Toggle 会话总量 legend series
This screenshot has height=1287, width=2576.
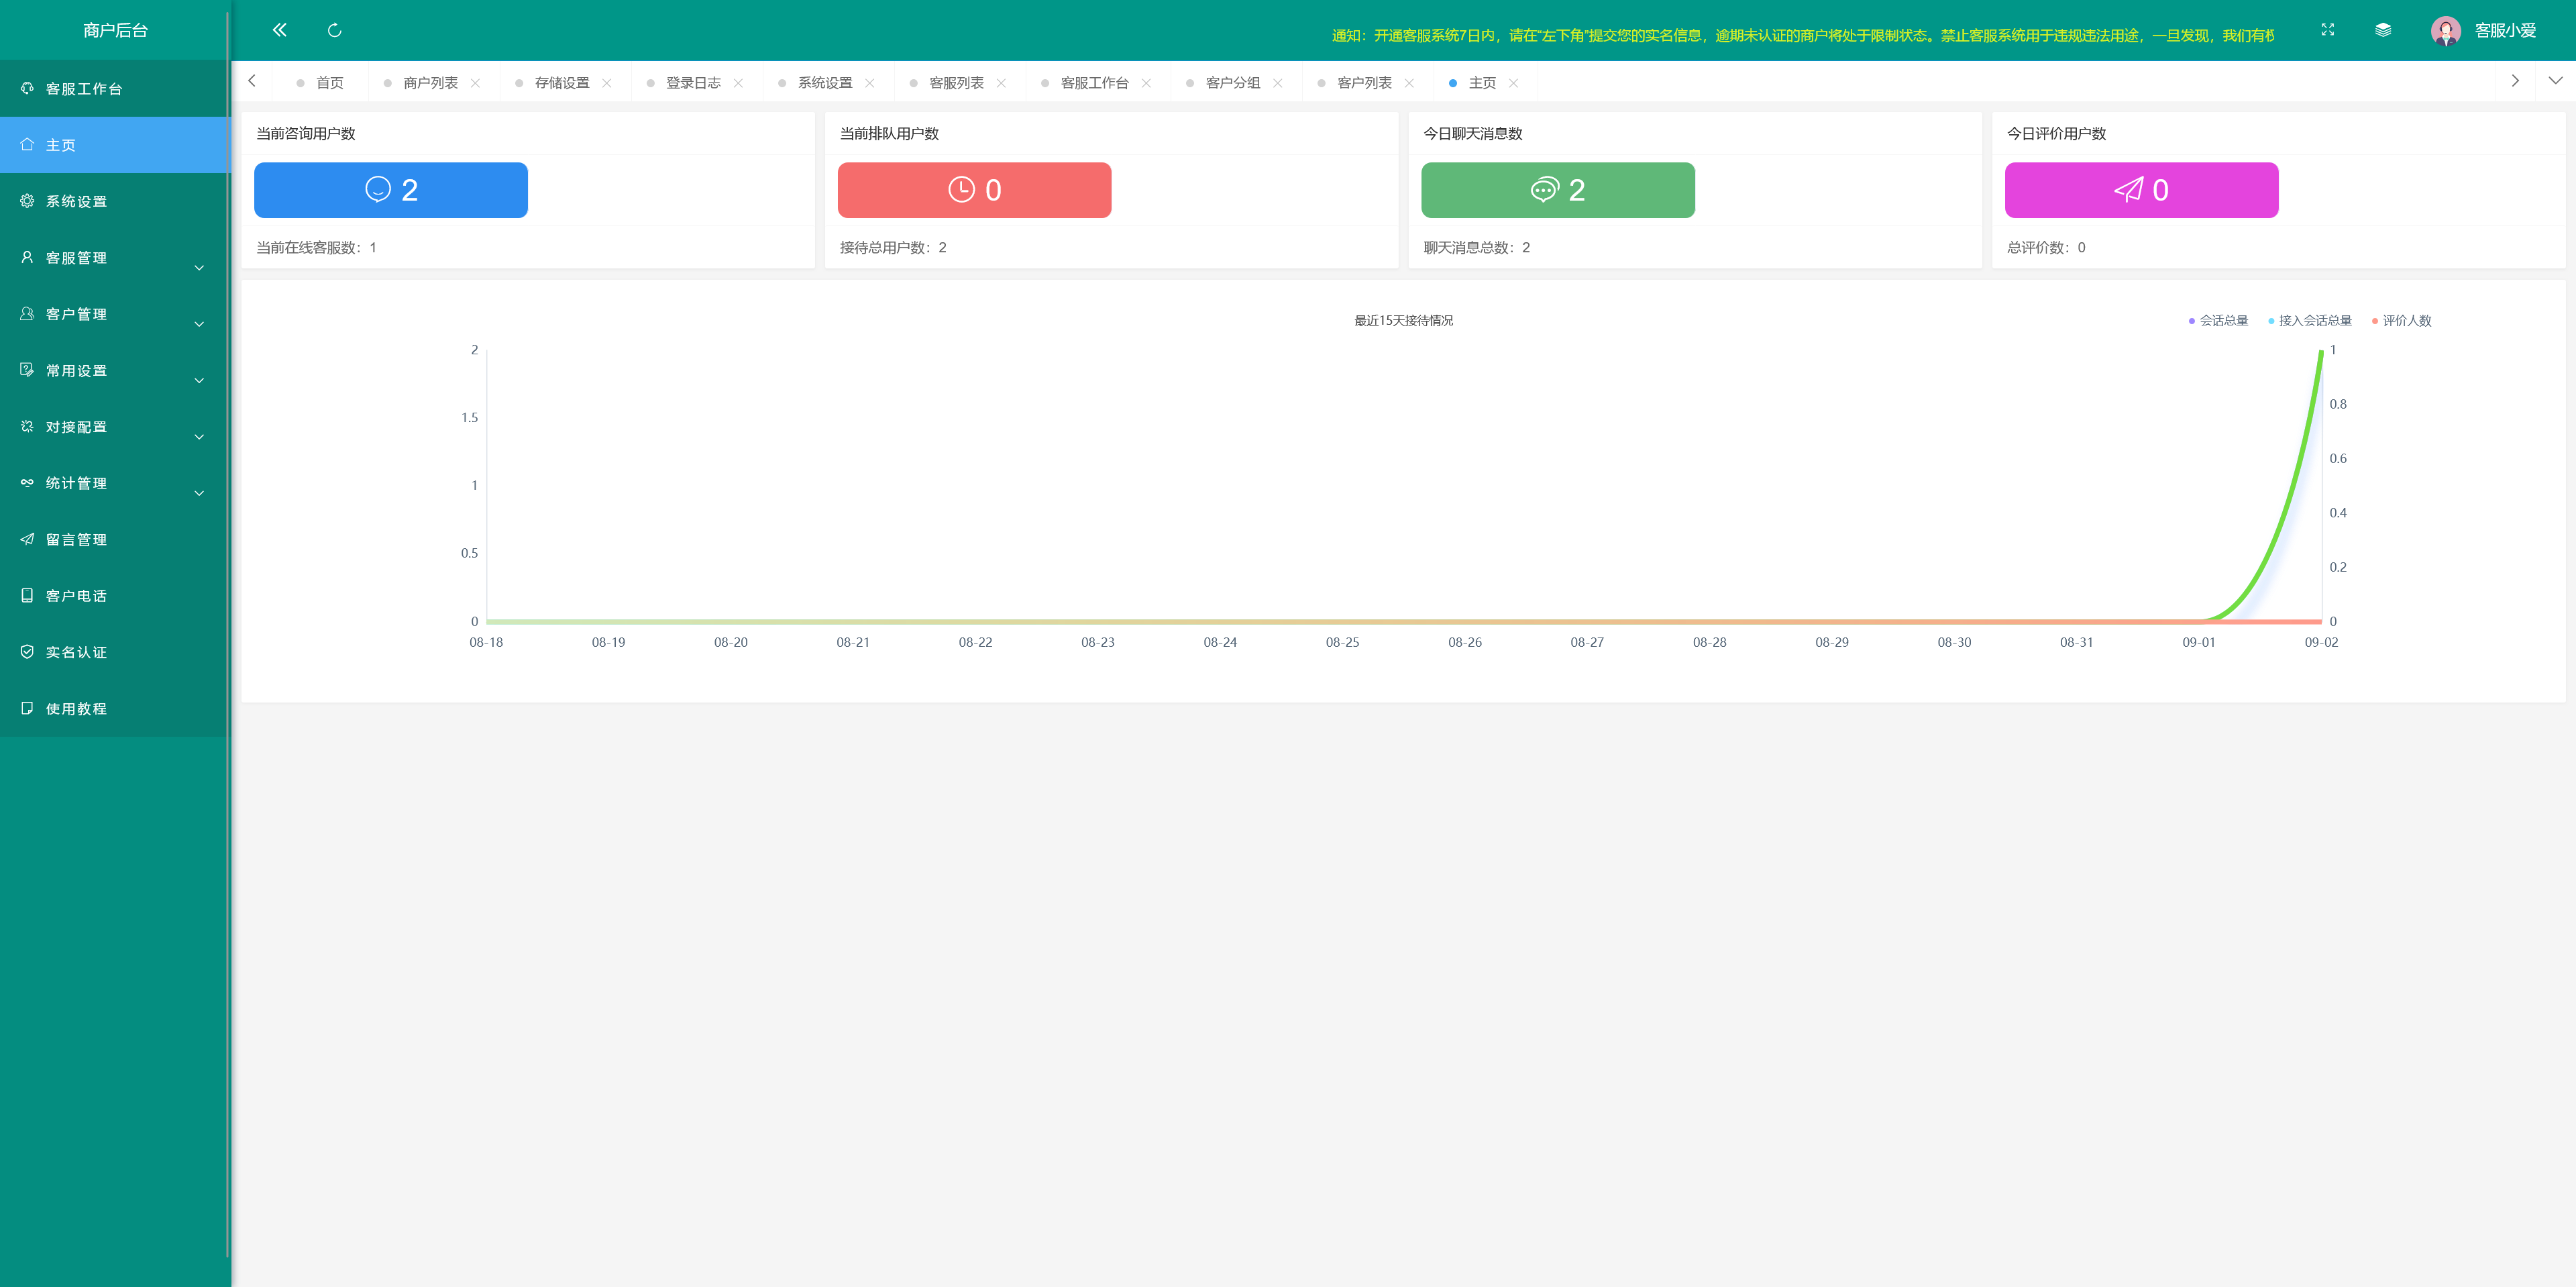(x=2222, y=320)
